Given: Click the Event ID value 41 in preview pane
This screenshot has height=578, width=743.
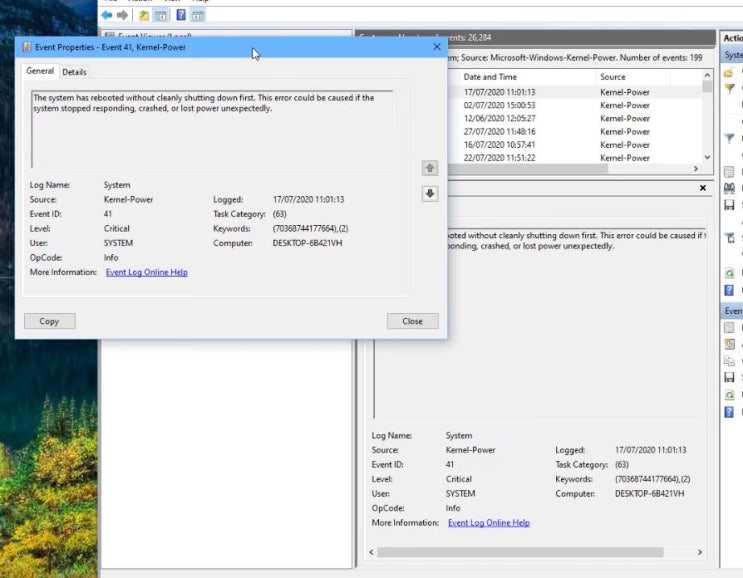Looking at the screenshot, I should click(x=450, y=464).
